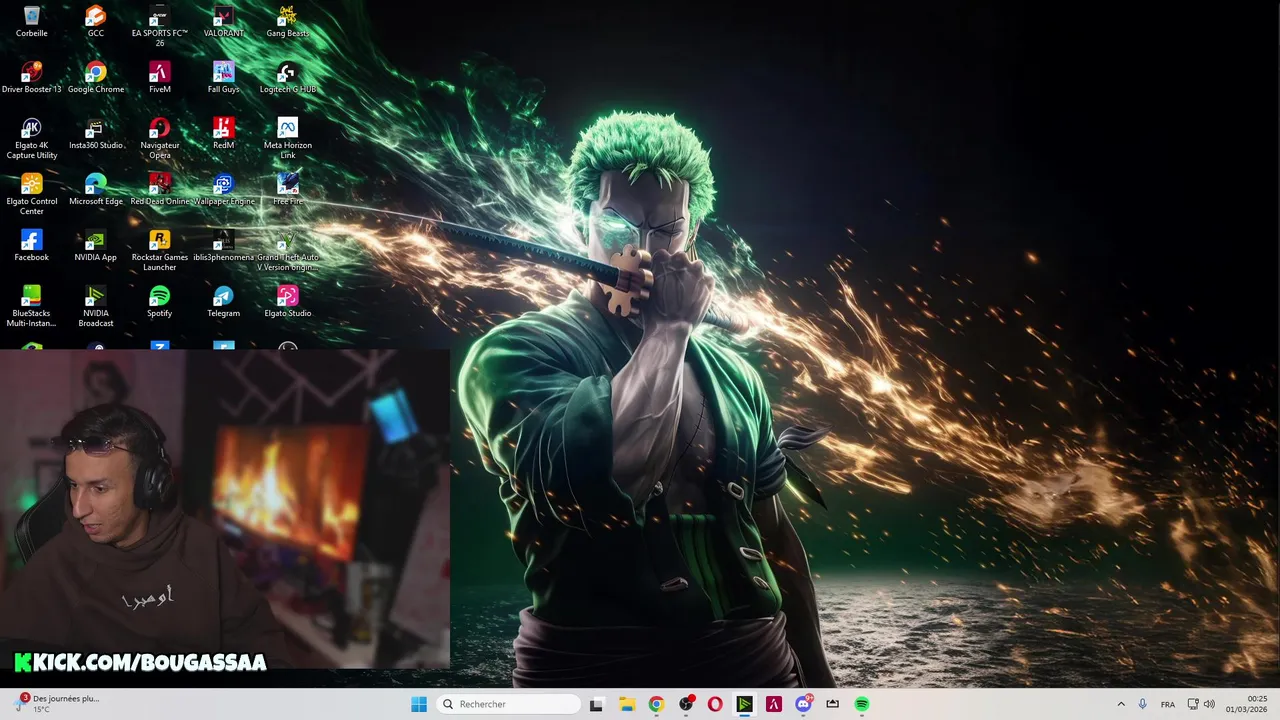This screenshot has width=1280, height=720.
Task: Launch Grand Theft Auto V shortcut
Action: [x=287, y=250]
